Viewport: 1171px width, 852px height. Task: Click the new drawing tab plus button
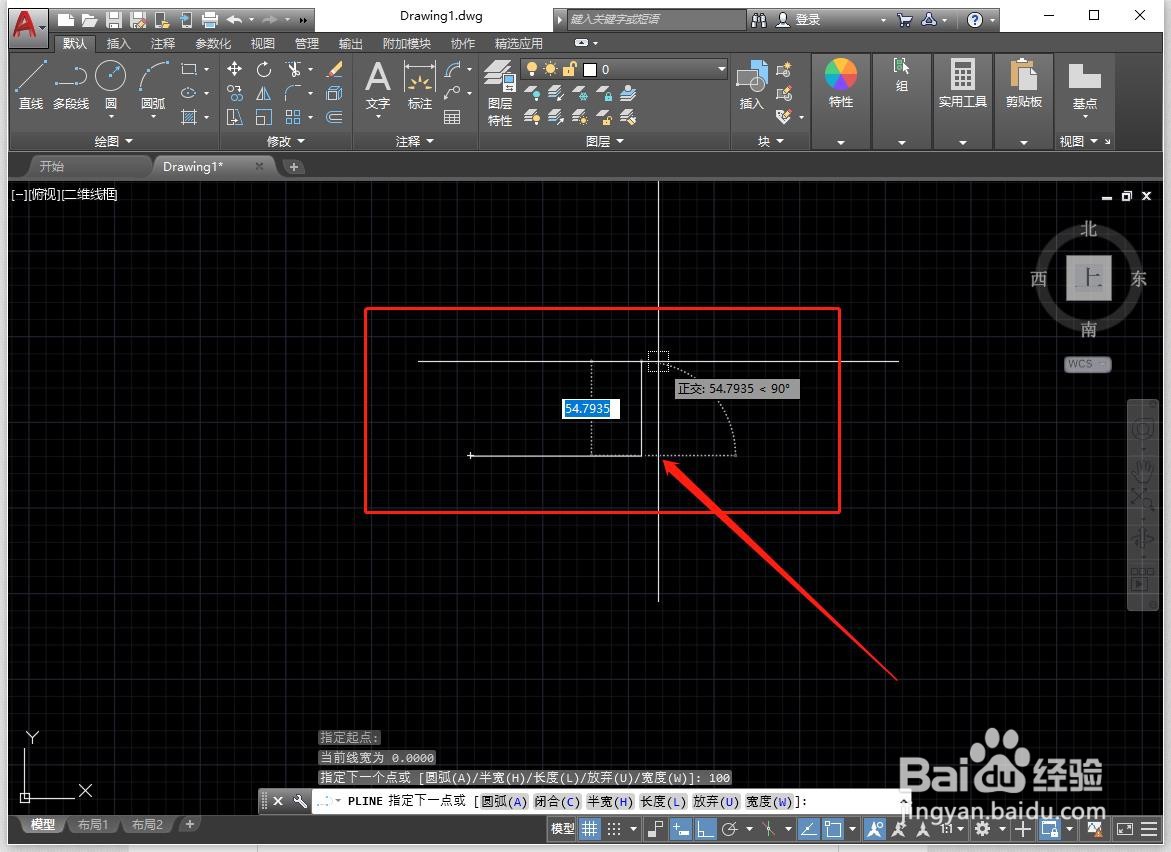tap(293, 167)
